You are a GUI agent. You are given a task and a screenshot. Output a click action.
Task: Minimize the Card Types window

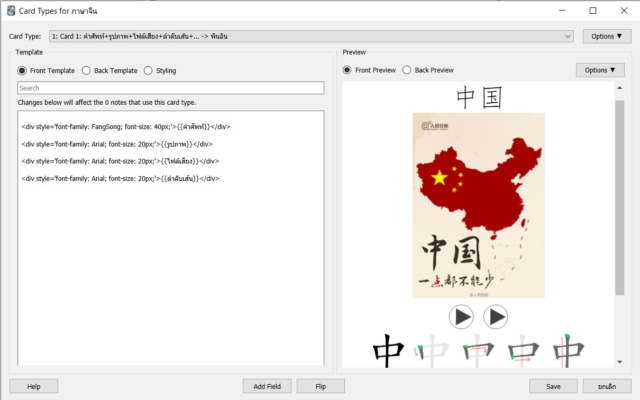click(562, 11)
